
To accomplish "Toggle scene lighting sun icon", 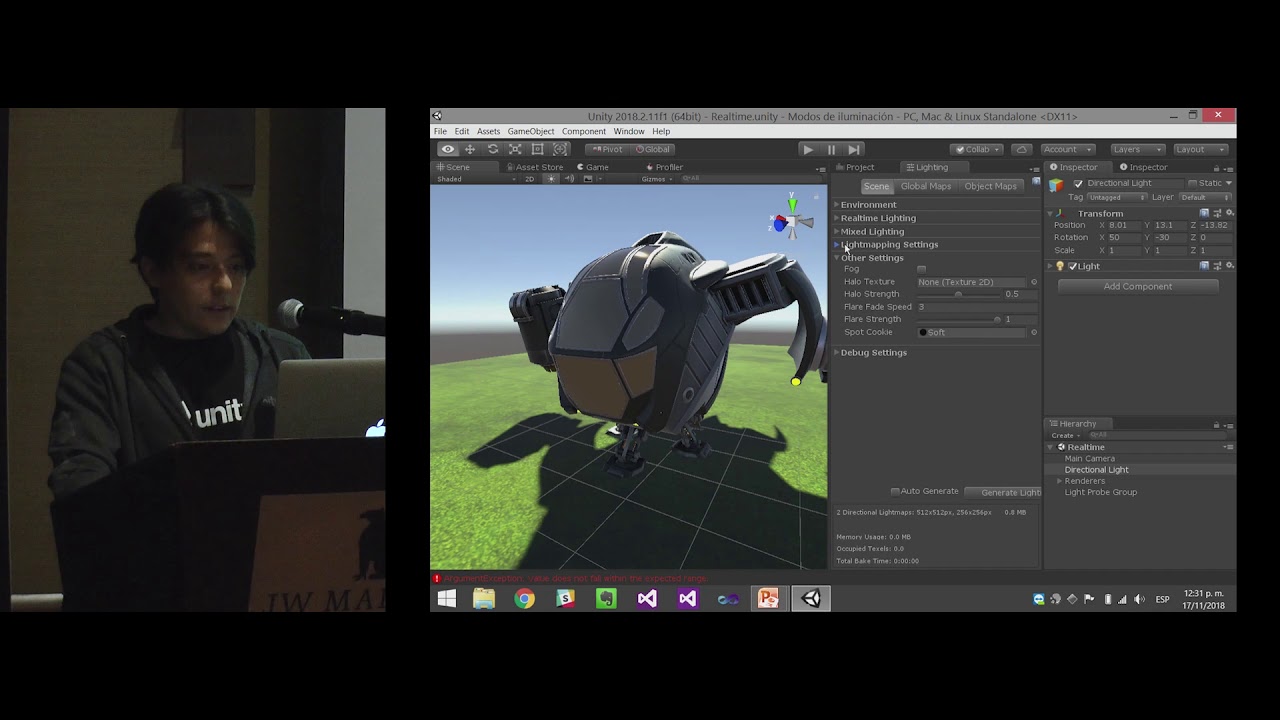I will tap(551, 179).
